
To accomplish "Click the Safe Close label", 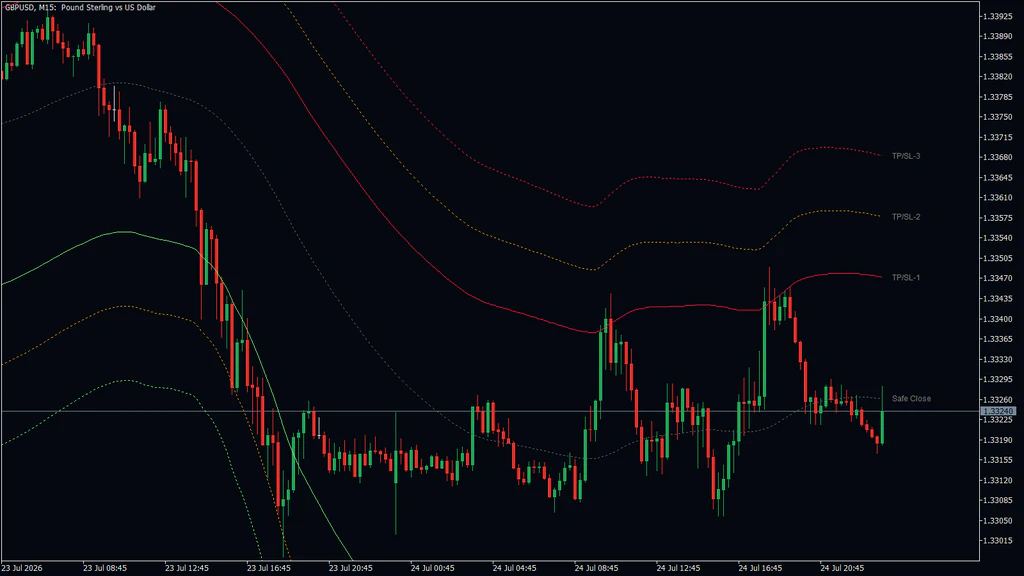I will [911, 398].
